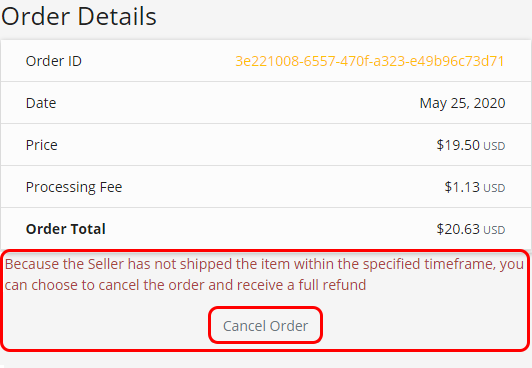This screenshot has height=368, width=532.
Task: Click the Order ID label
Action: [54, 61]
